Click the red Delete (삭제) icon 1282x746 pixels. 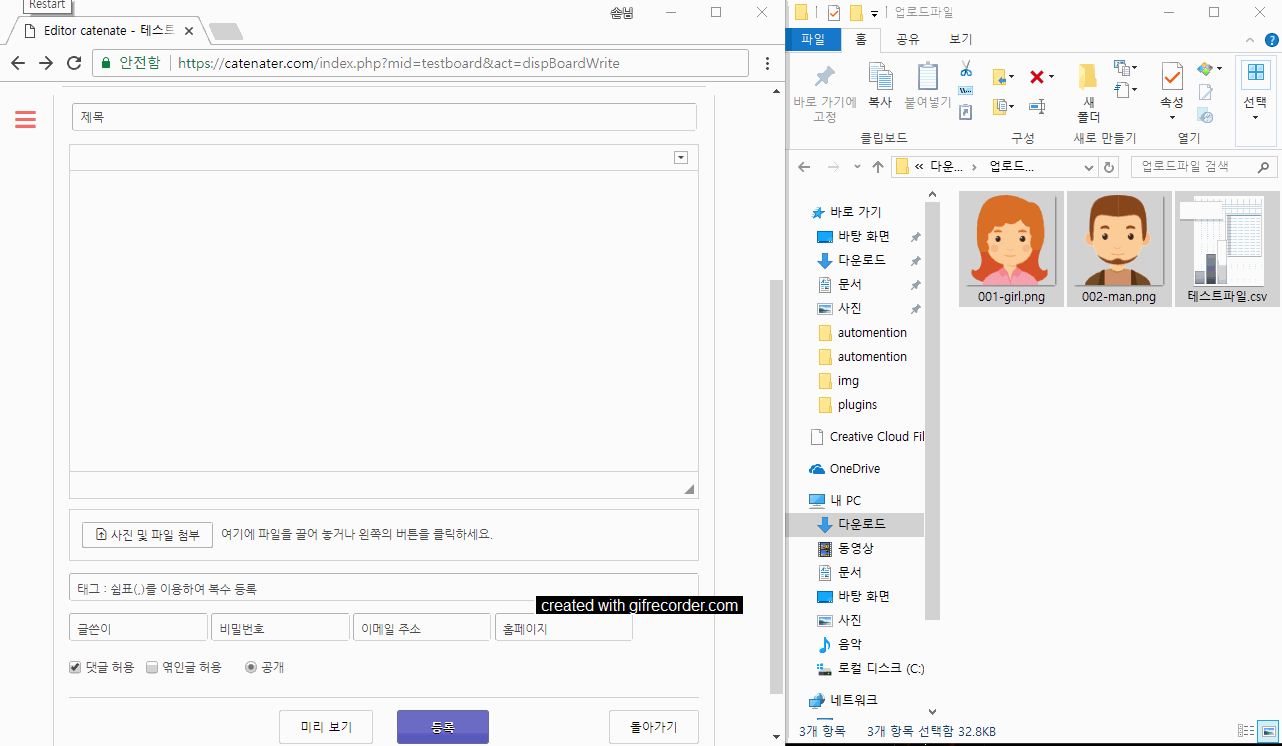click(1038, 77)
